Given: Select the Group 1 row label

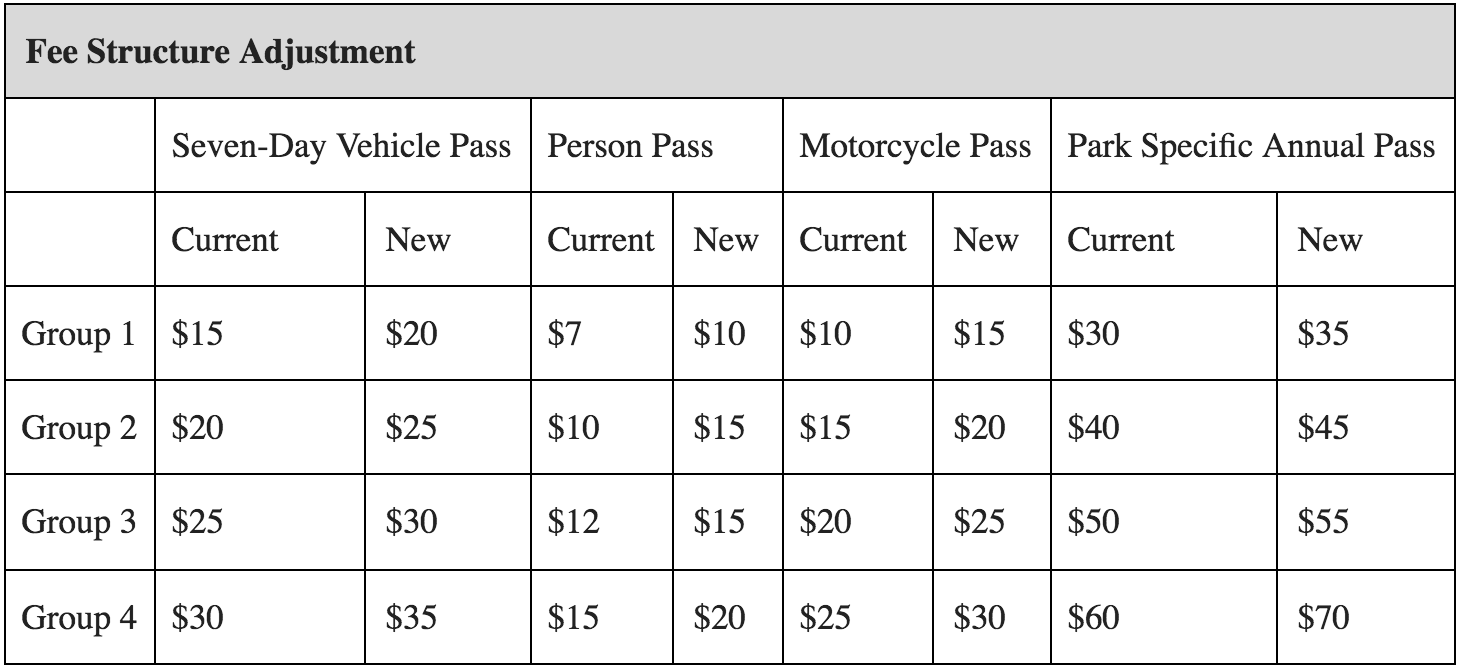Looking at the screenshot, I should pyautogui.click(x=78, y=334).
